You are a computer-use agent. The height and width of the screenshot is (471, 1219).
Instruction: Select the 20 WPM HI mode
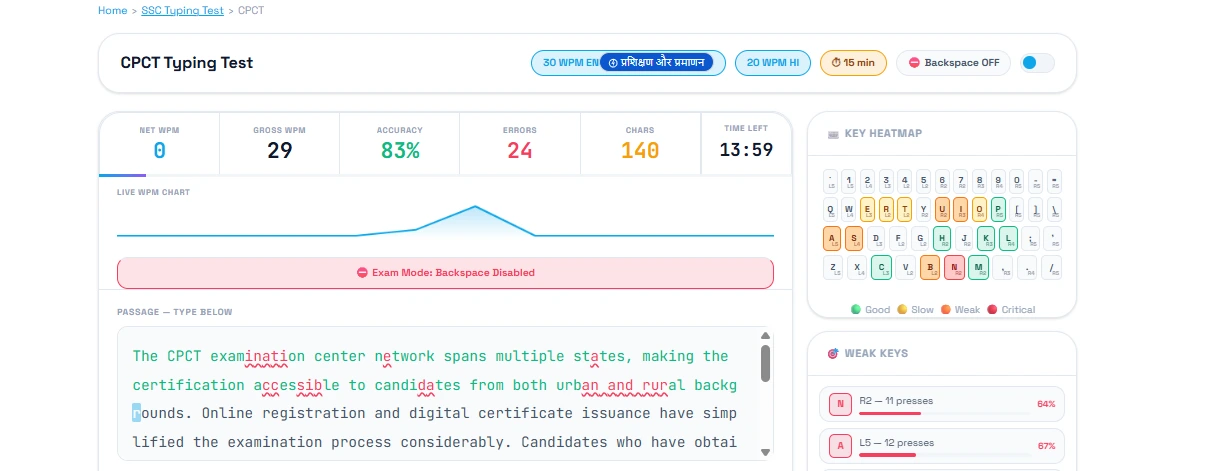[x=773, y=63]
